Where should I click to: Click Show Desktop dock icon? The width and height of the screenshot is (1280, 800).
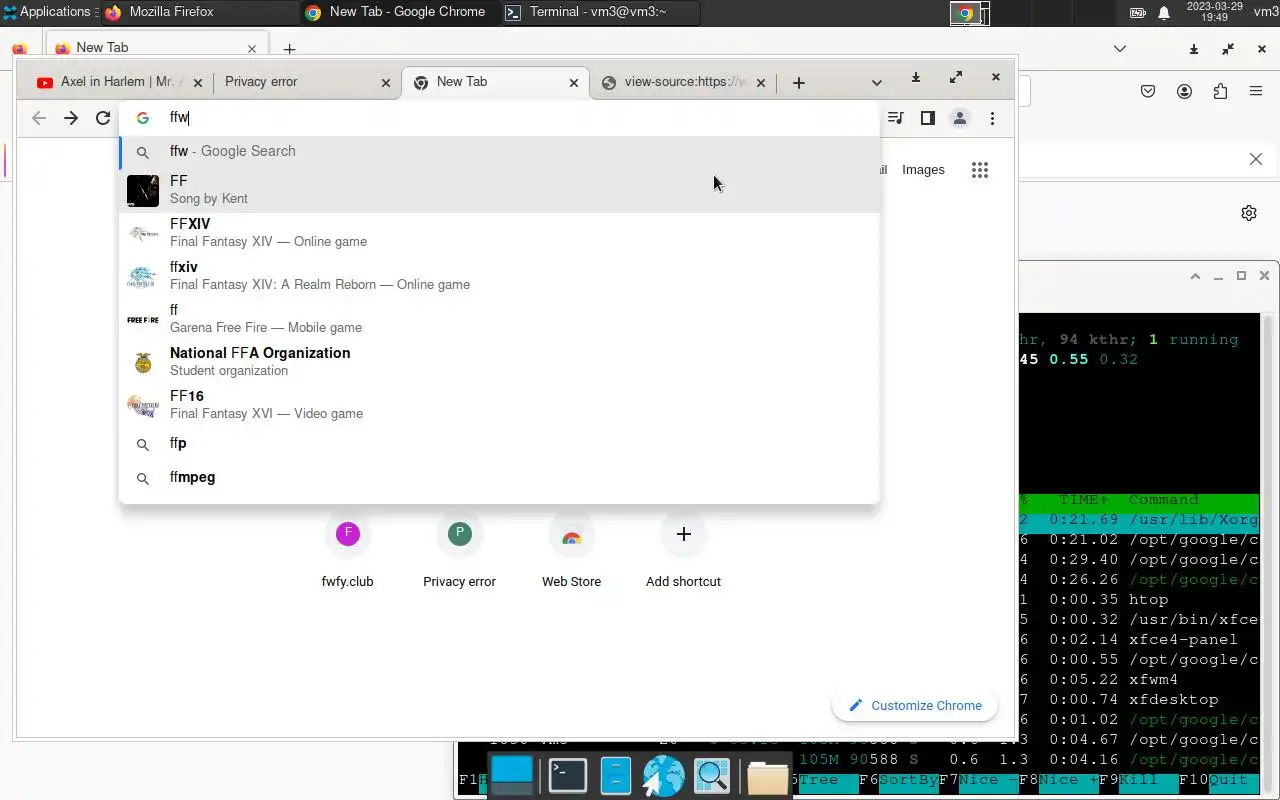[512, 776]
